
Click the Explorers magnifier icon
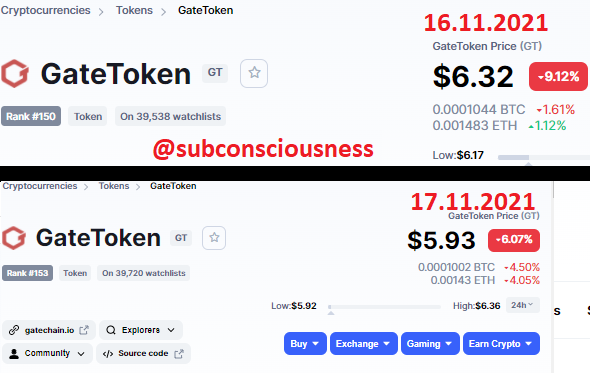tap(111, 330)
